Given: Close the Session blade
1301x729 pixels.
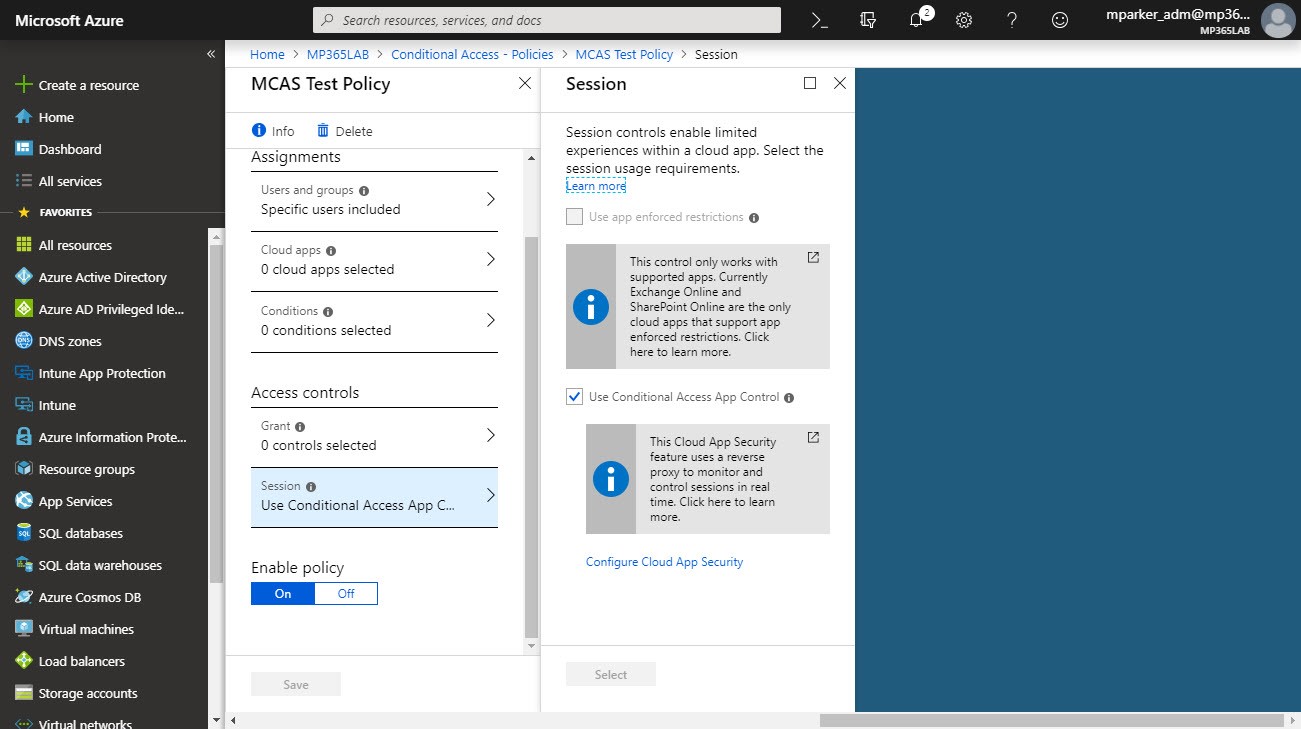Looking at the screenshot, I should point(840,83).
